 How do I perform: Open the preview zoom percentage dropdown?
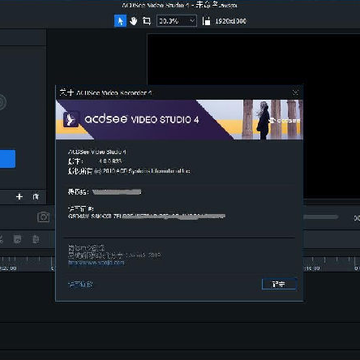(x=176, y=21)
